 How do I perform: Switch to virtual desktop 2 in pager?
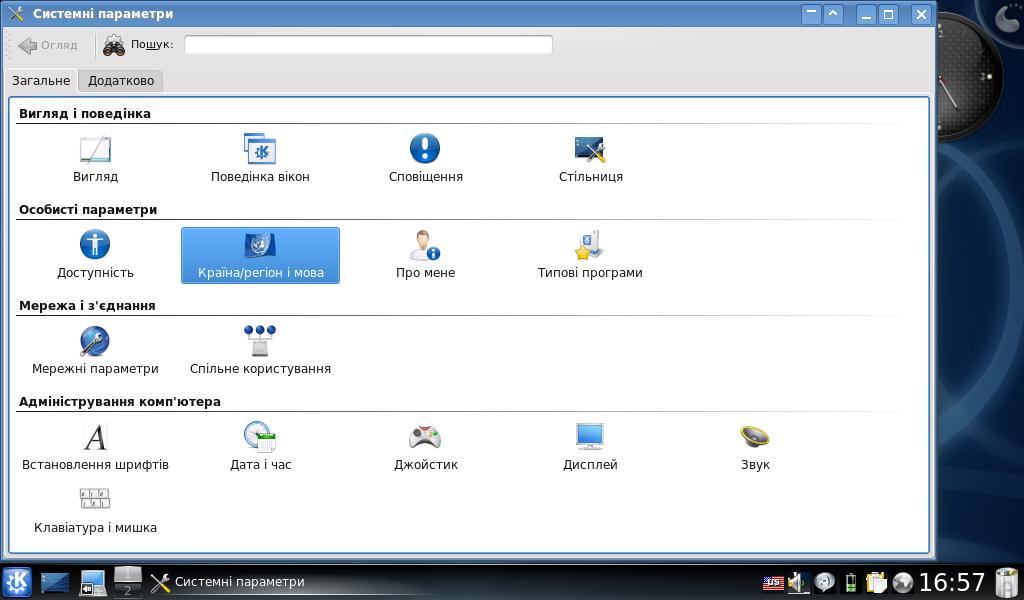point(128,590)
